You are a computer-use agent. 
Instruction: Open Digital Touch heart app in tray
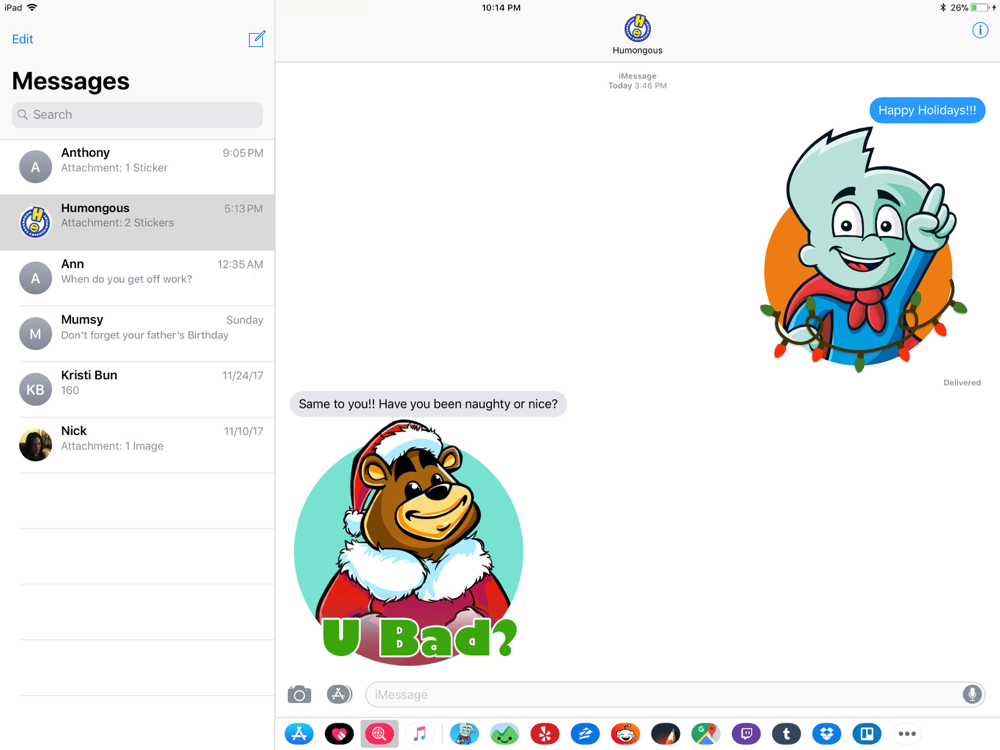click(339, 733)
